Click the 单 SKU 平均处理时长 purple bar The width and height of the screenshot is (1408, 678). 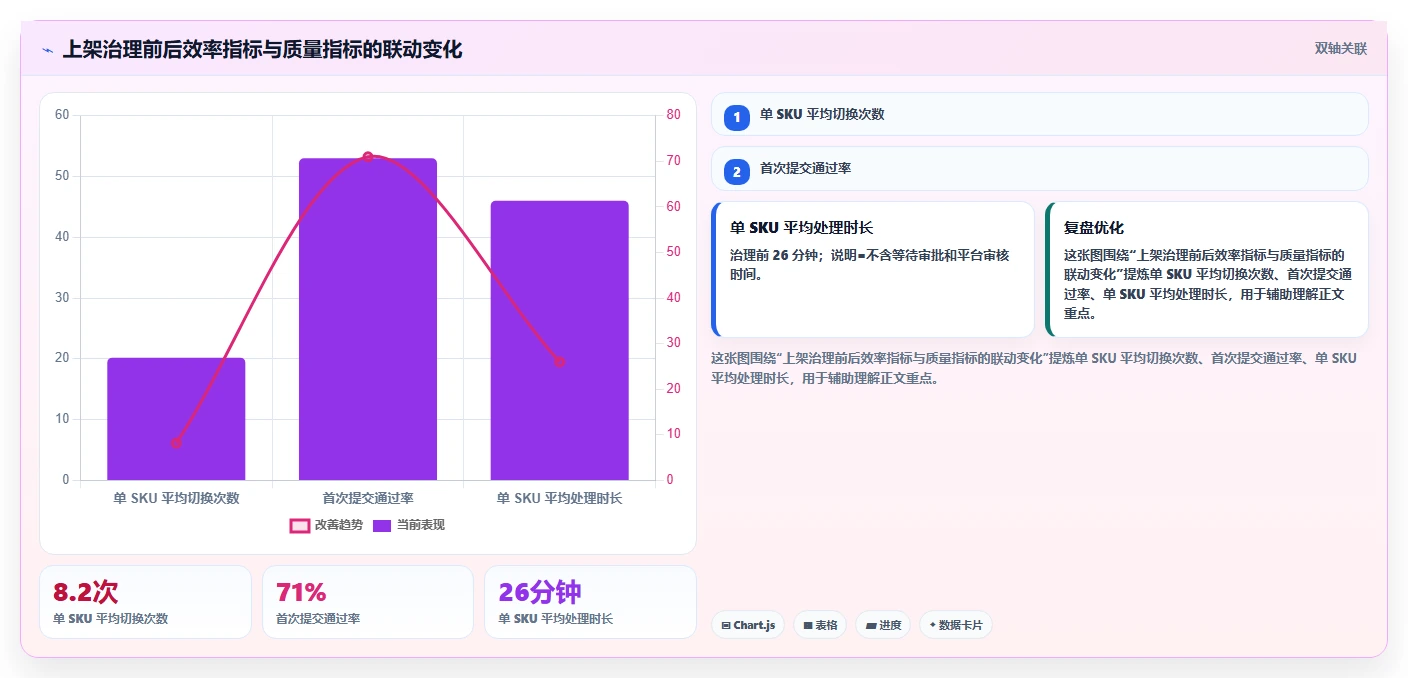point(559,340)
